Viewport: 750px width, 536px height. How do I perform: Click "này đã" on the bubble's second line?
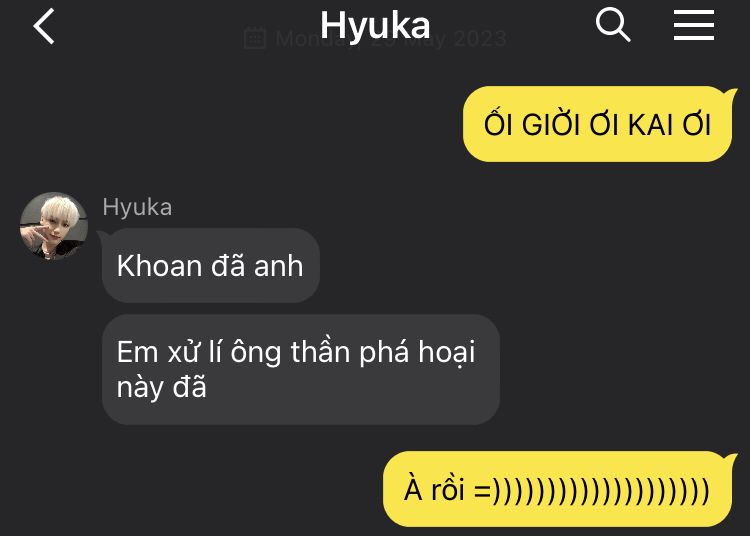(x=162, y=387)
